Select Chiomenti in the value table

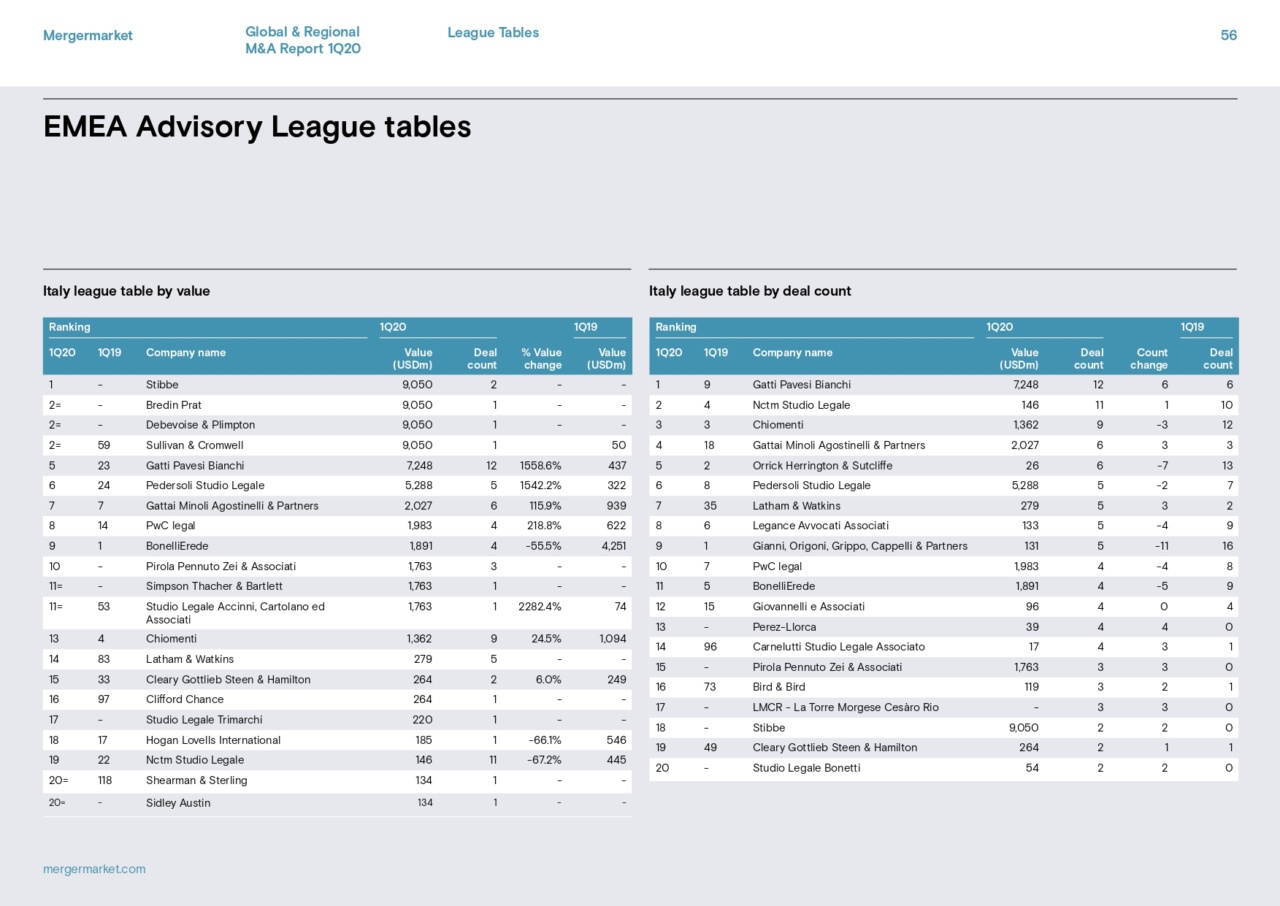171,639
